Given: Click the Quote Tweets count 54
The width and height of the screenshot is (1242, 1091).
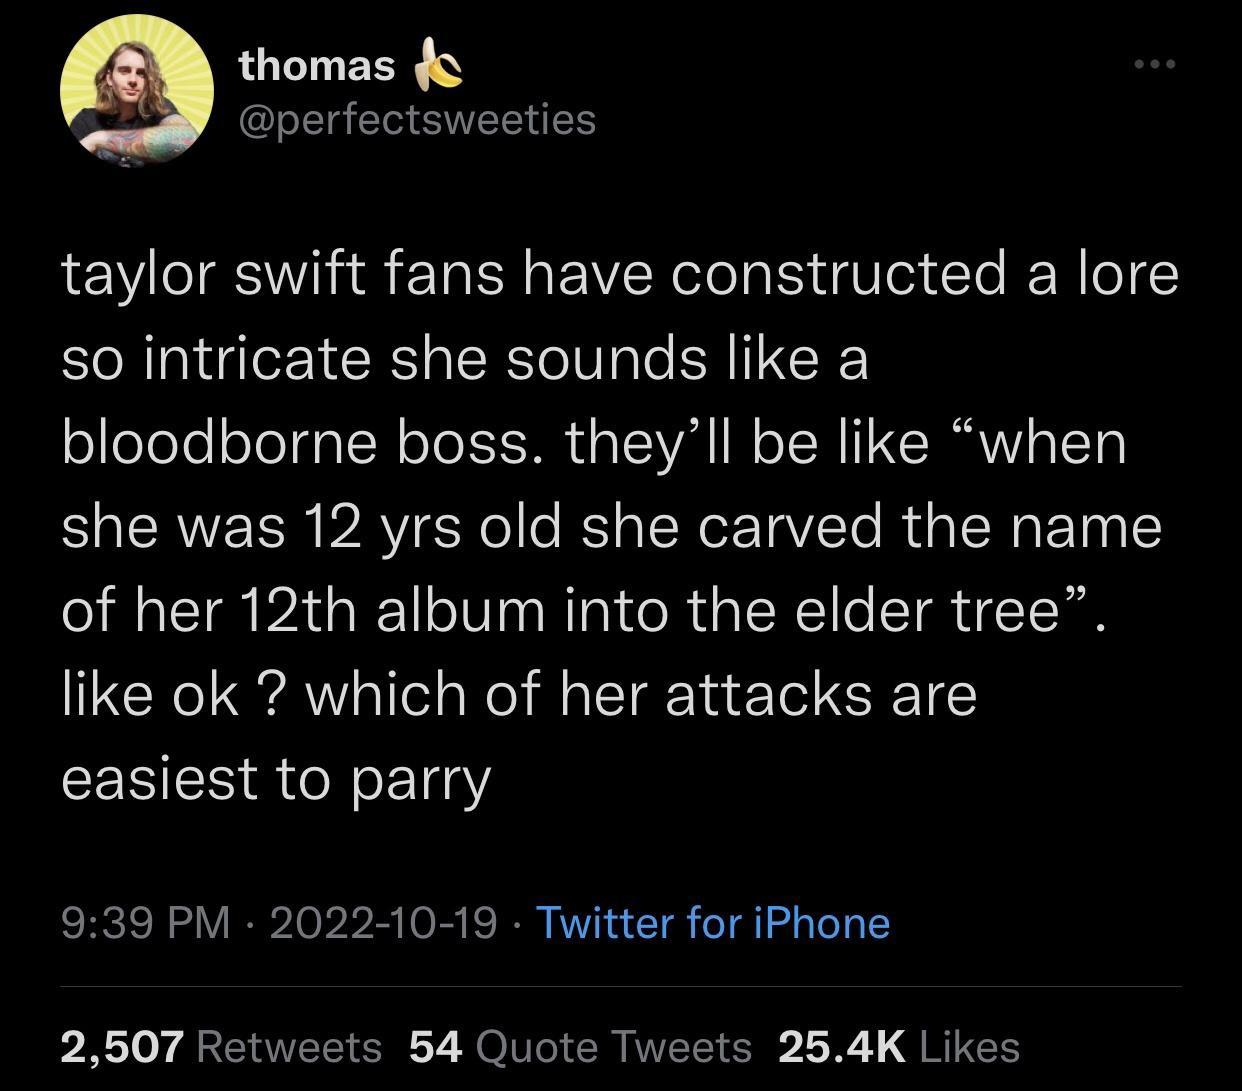Looking at the screenshot, I should coord(437,1047).
